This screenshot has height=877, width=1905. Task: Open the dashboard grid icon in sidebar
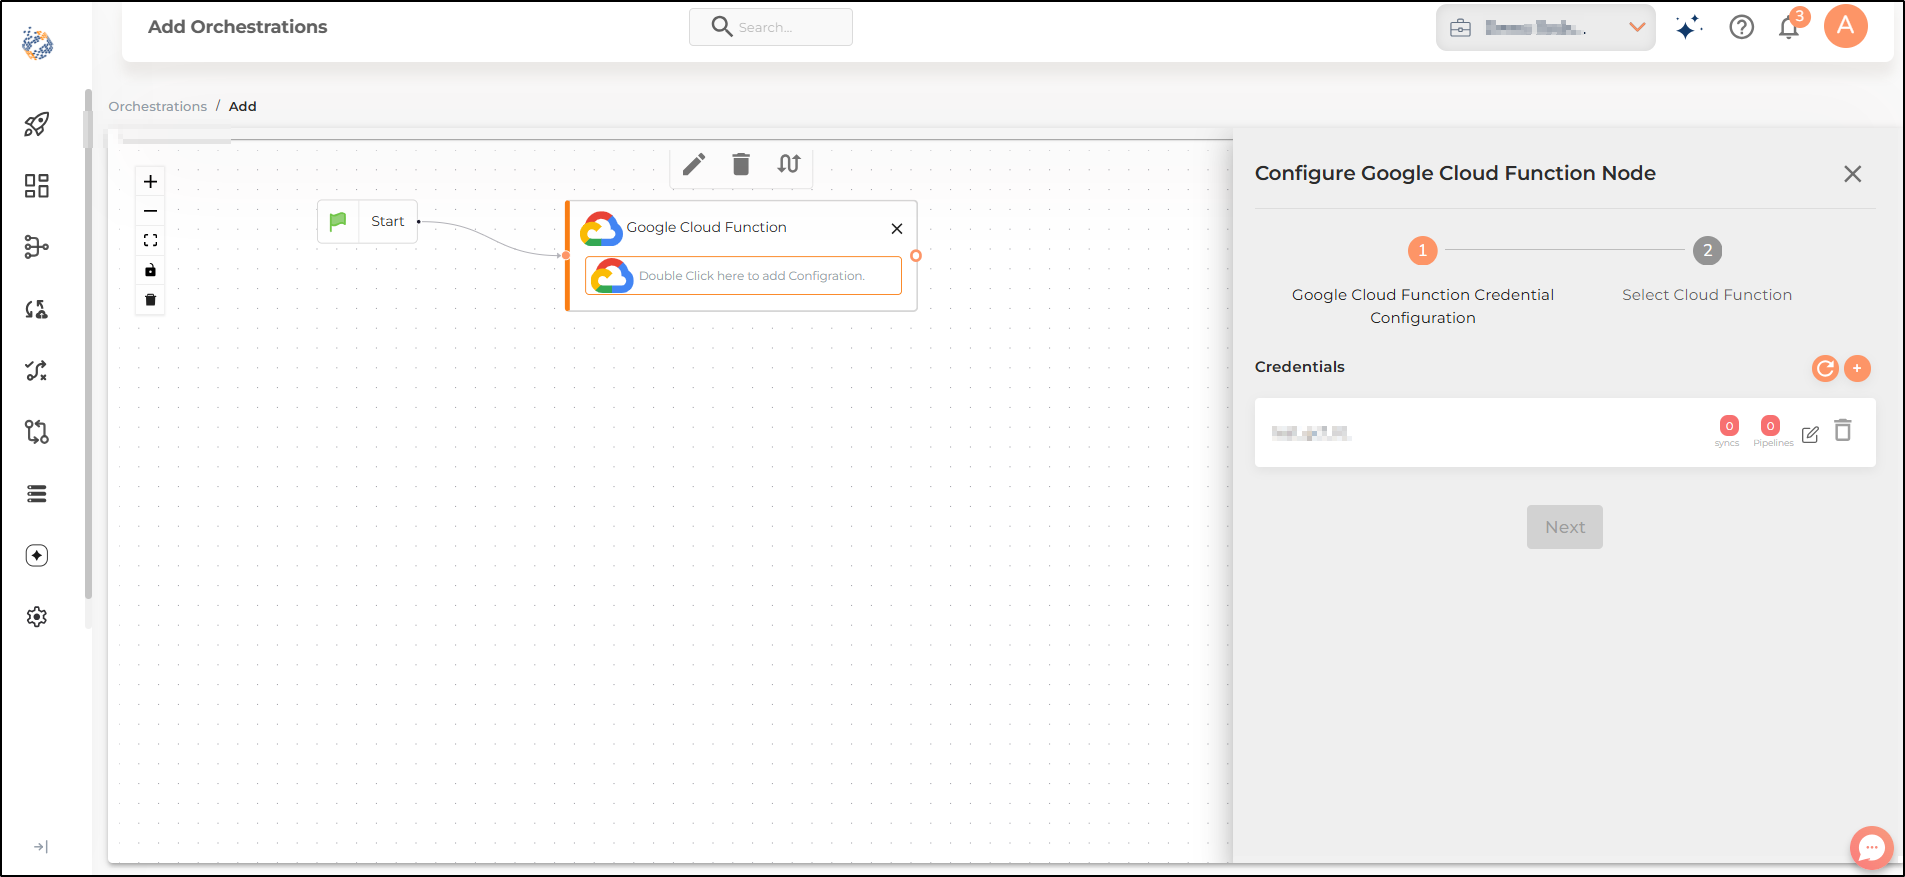[x=37, y=186]
